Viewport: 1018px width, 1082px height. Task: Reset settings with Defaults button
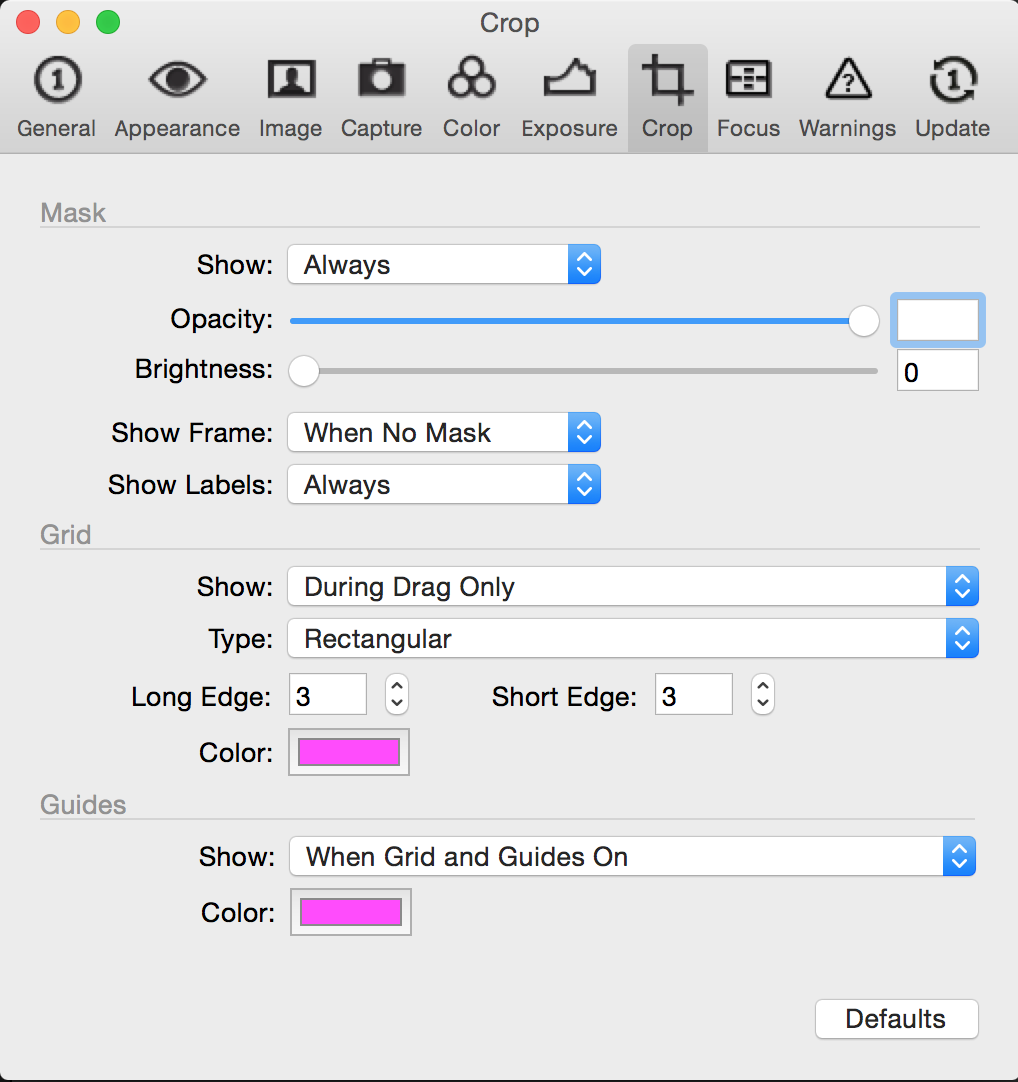[x=897, y=1019]
